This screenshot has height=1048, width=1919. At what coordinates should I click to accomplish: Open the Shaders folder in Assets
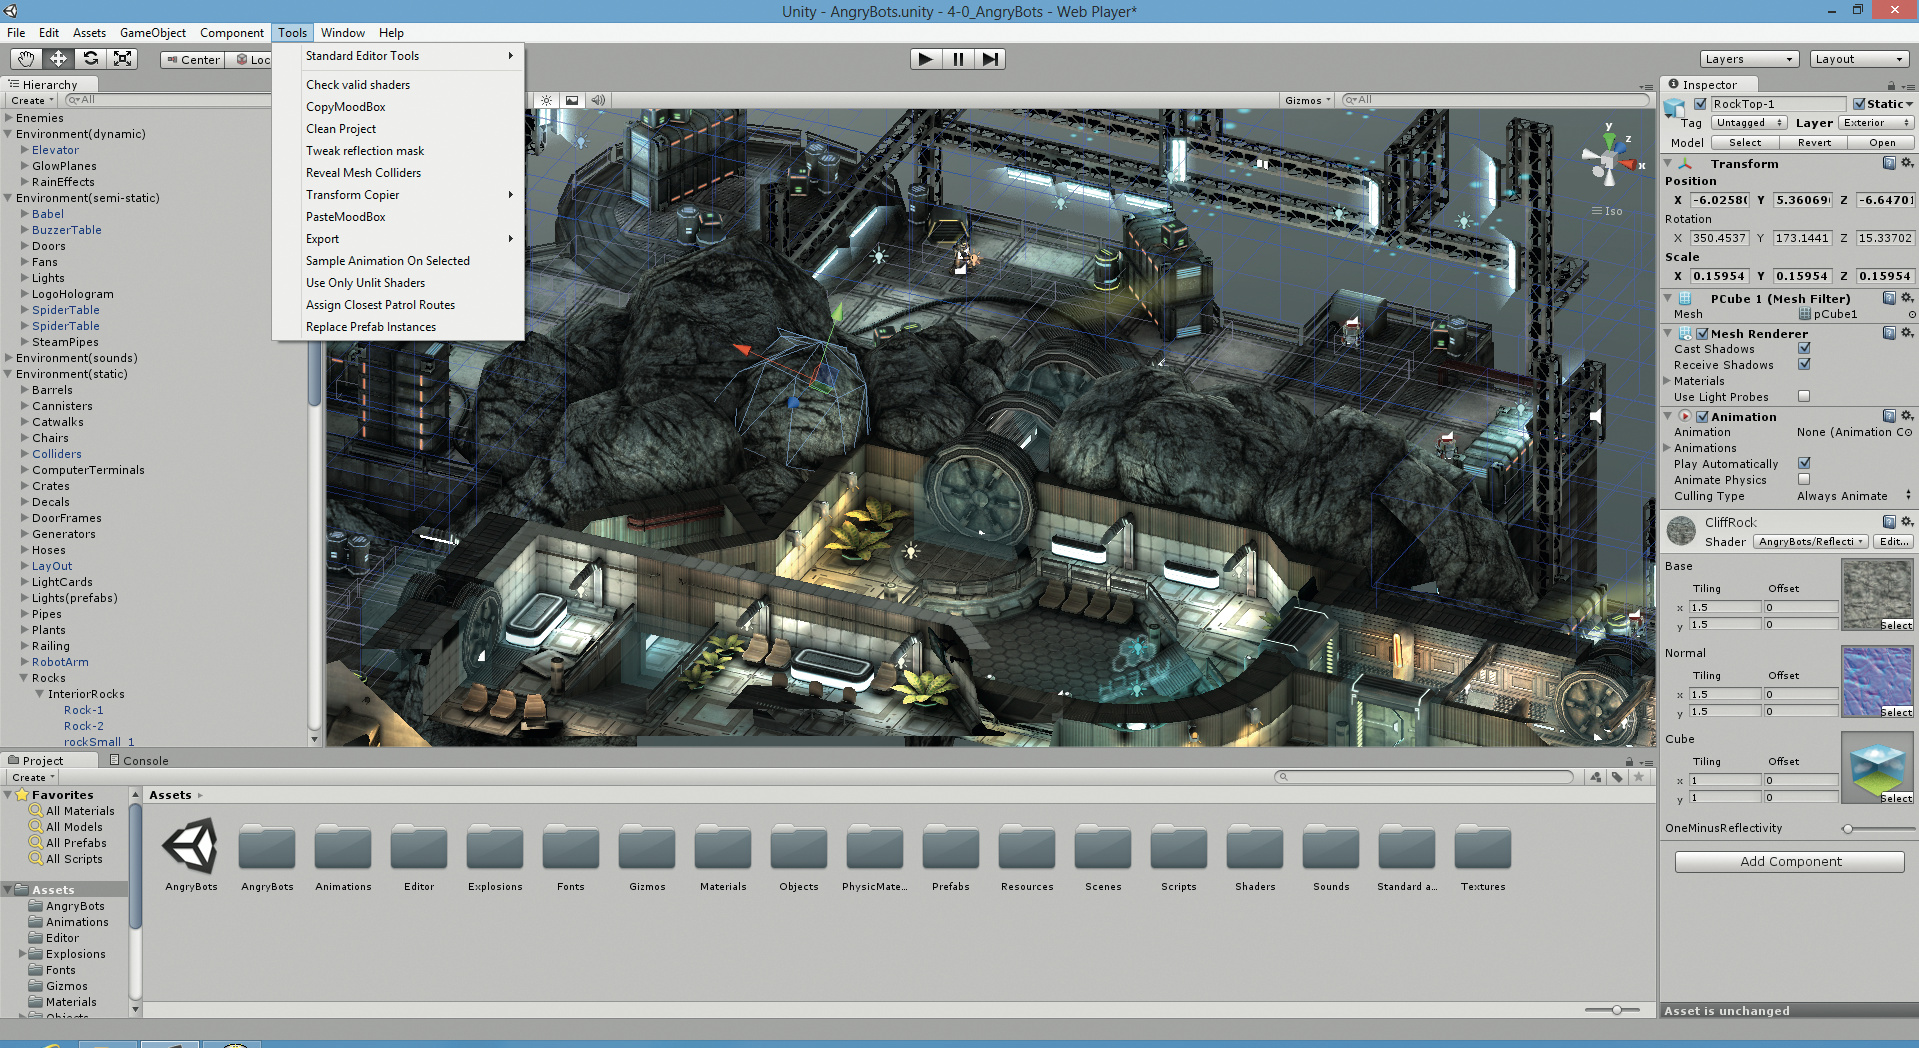(x=1255, y=858)
